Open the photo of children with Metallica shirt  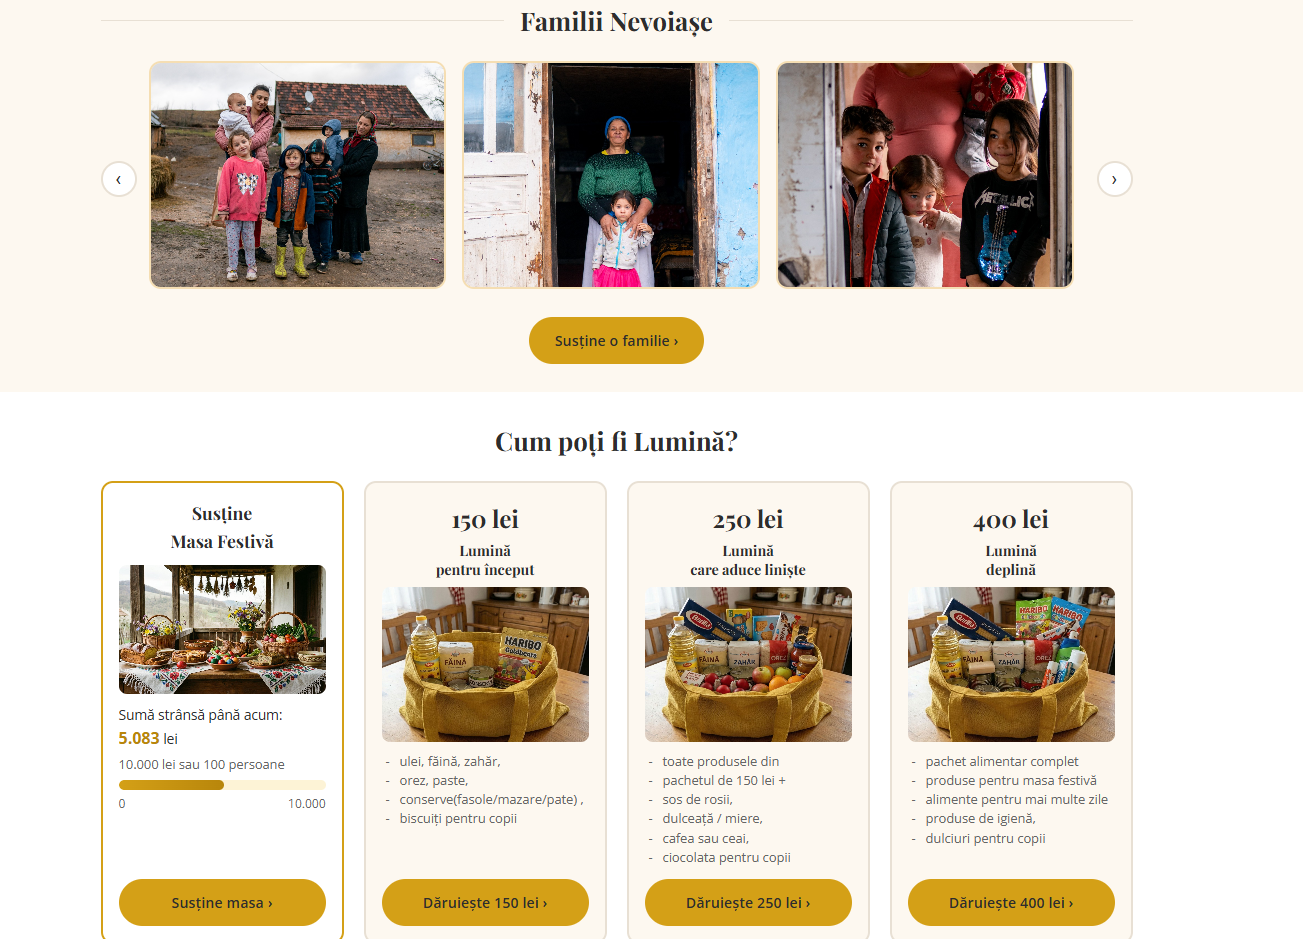coord(925,175)
